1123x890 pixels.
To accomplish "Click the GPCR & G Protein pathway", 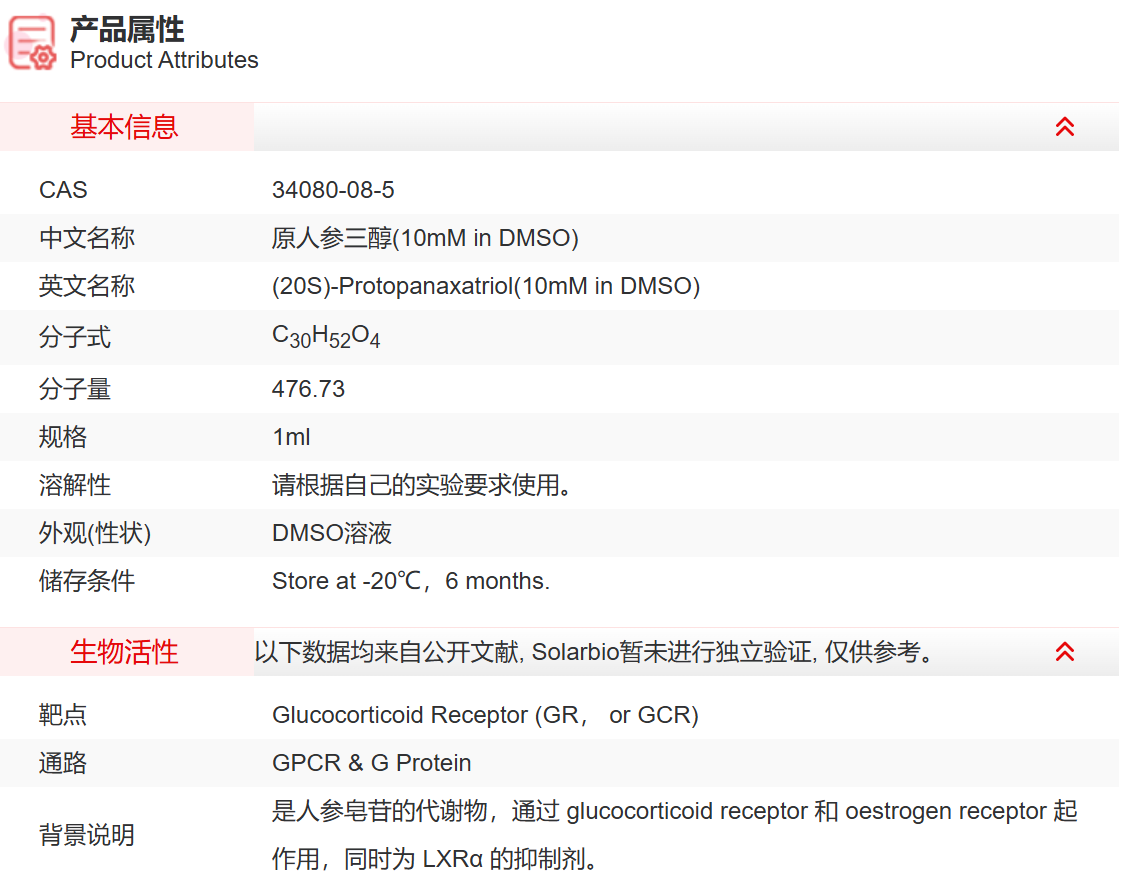I will pos(371,763).
